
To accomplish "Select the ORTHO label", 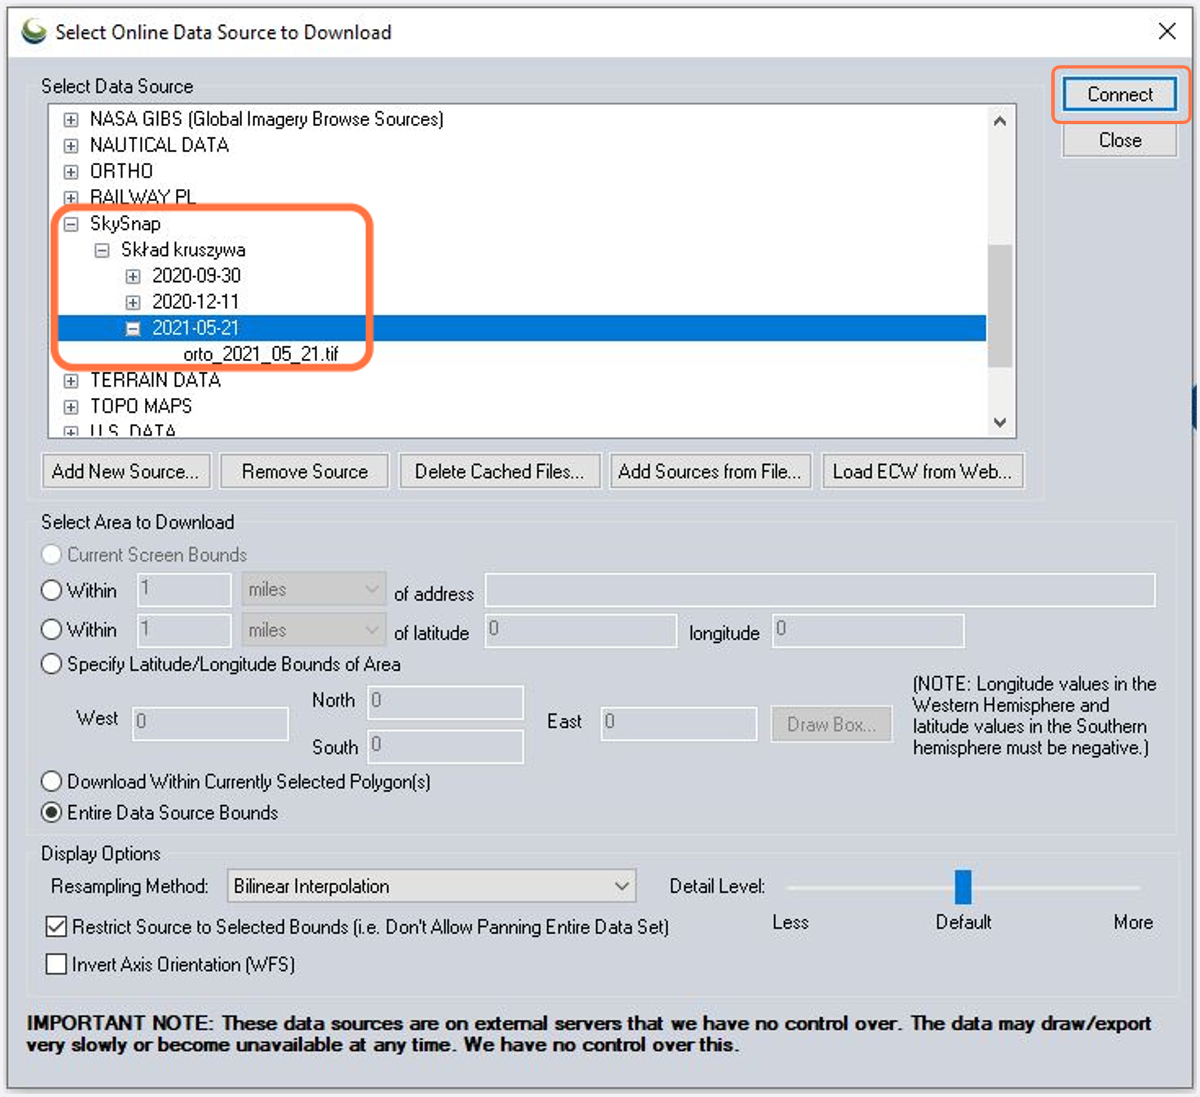I will [x=121, y=171].
